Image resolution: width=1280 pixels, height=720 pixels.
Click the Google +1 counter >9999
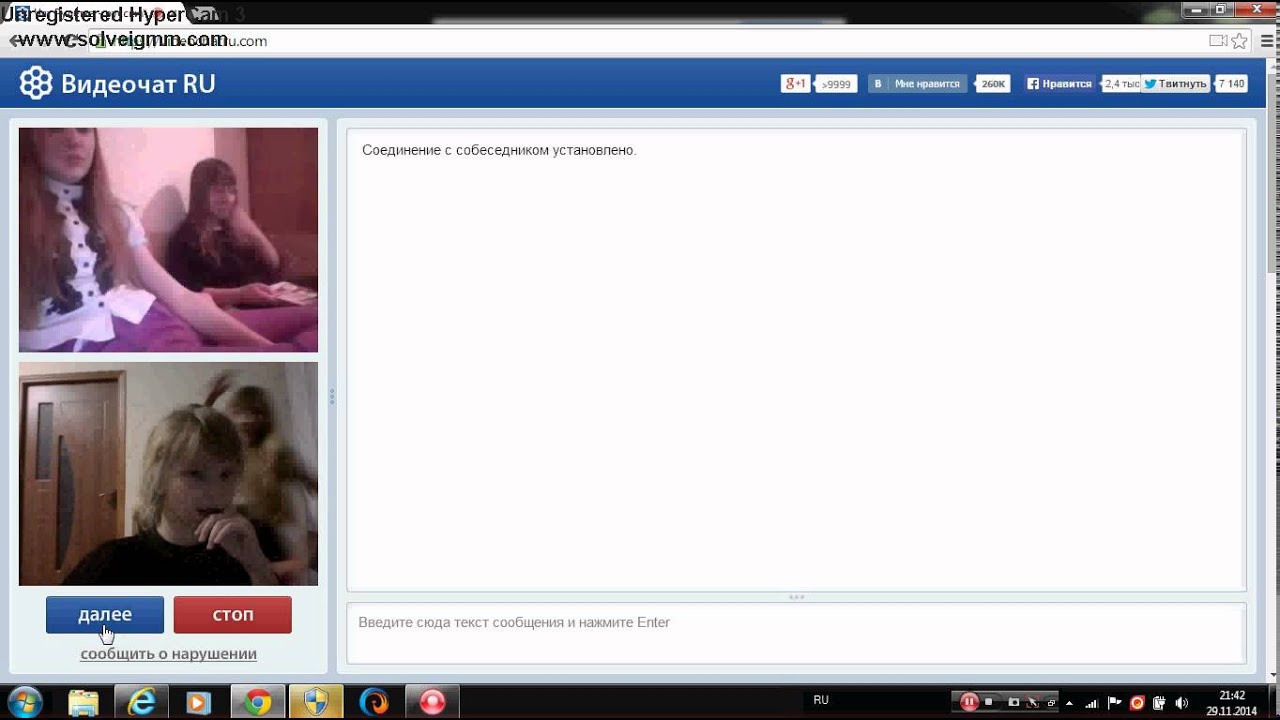(x=836, y=84)
